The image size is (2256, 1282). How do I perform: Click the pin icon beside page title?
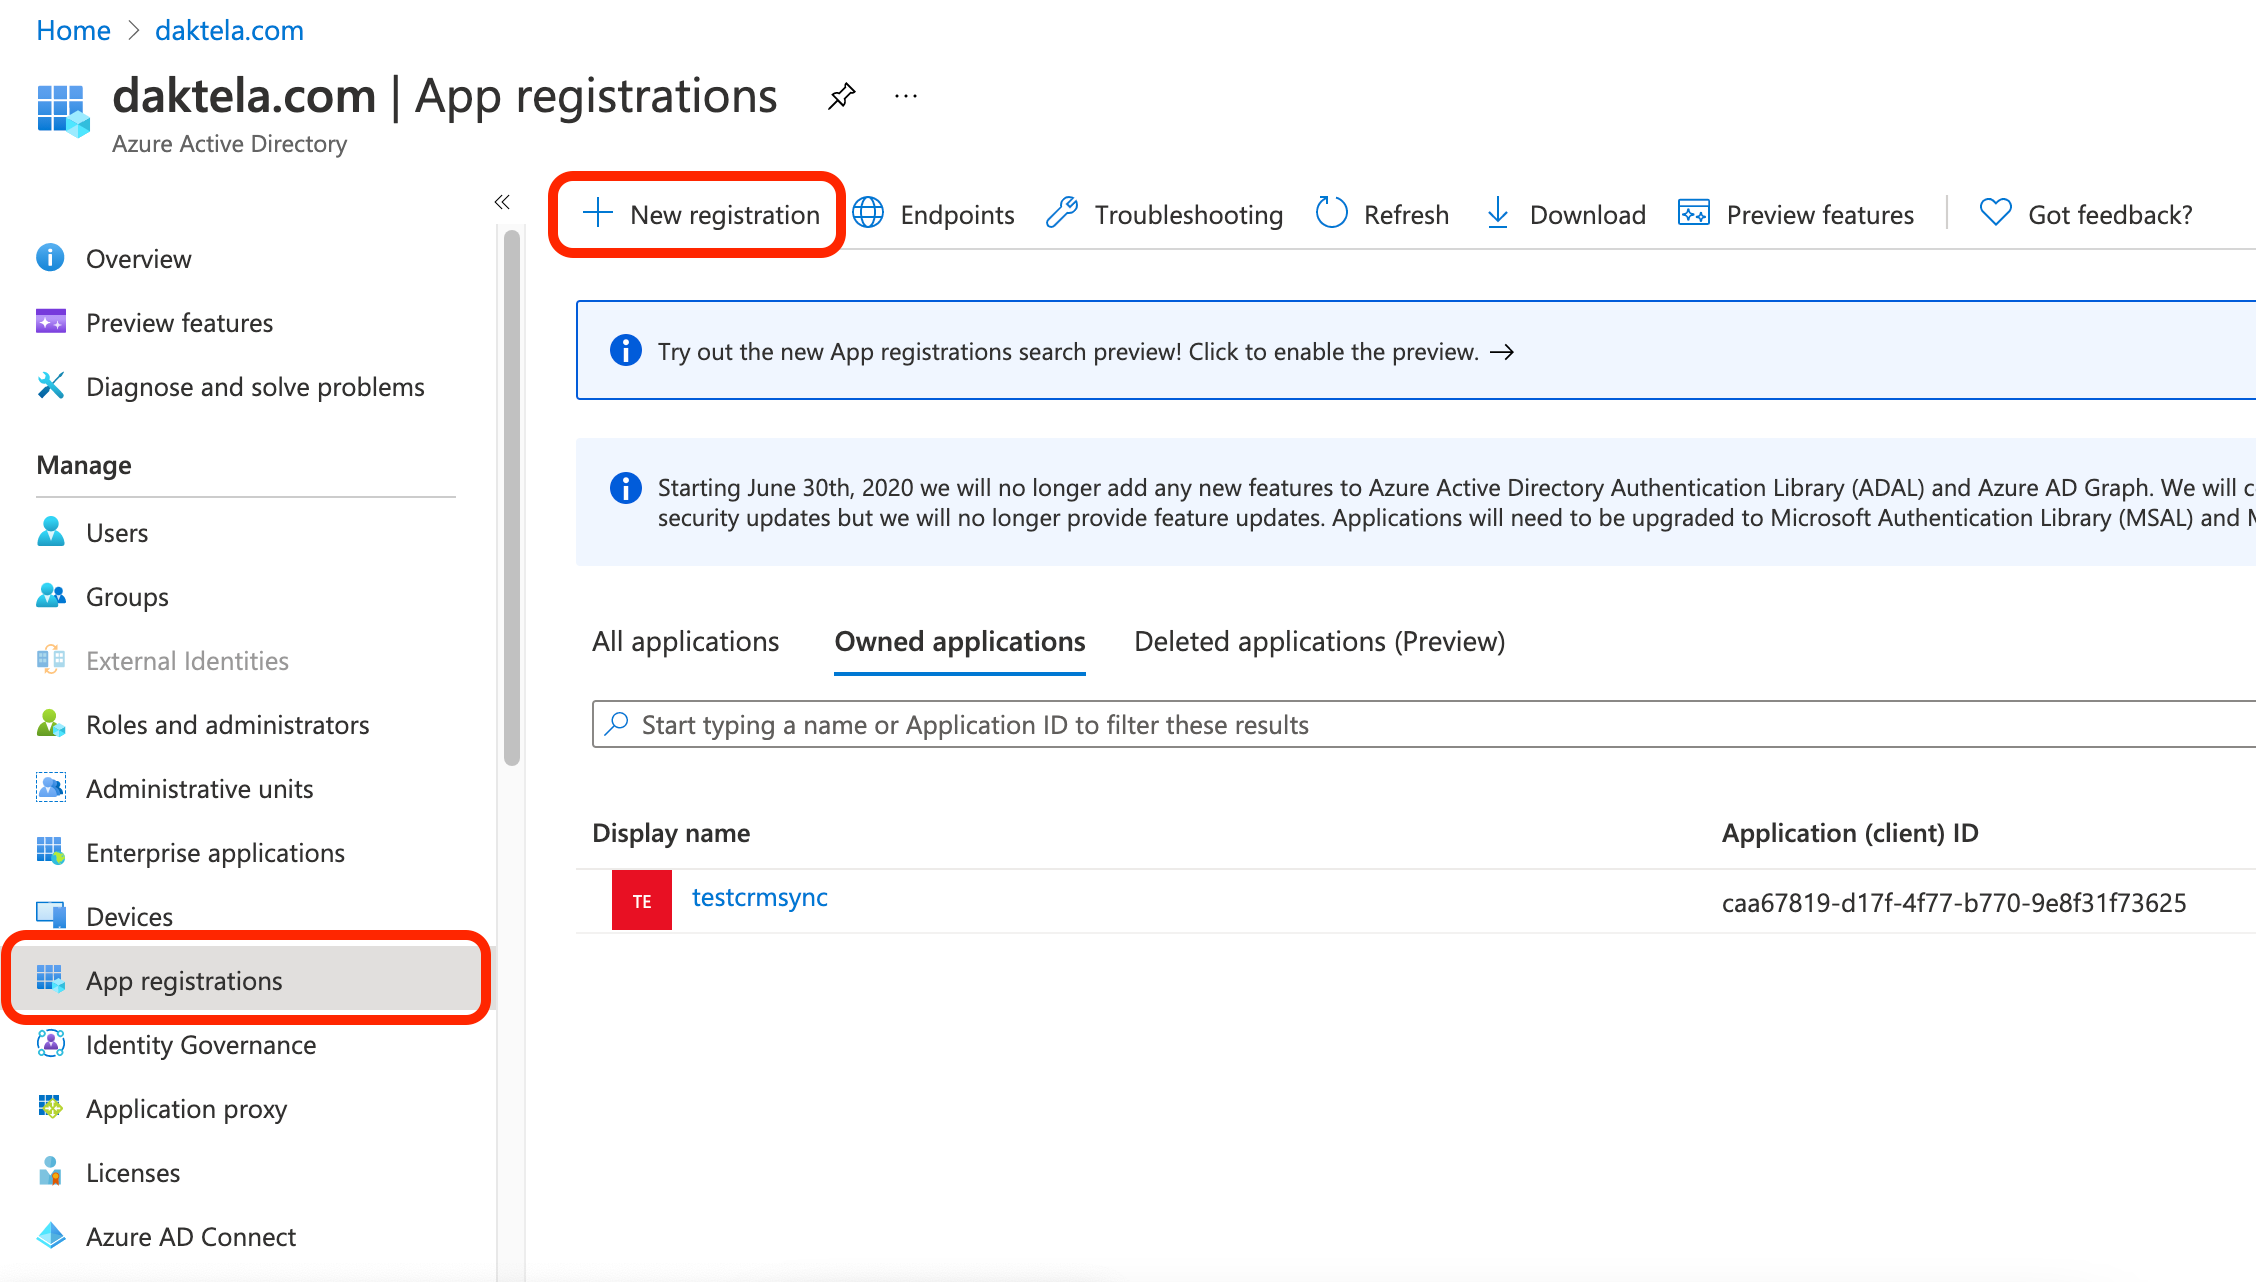841,97
